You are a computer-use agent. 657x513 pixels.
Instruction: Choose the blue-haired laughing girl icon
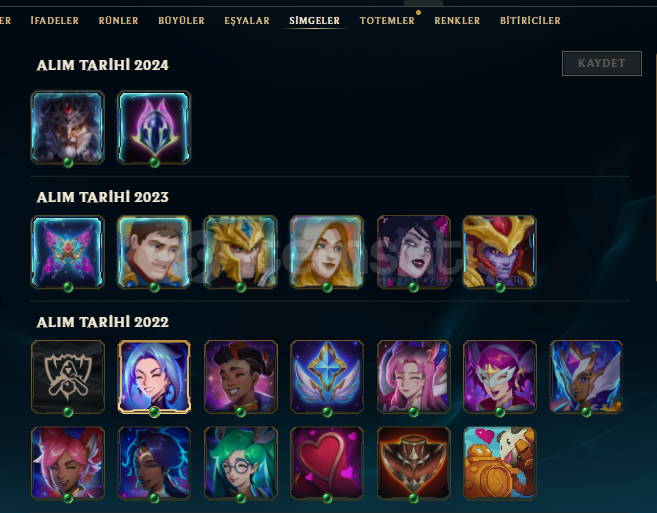tap(154, 377)
